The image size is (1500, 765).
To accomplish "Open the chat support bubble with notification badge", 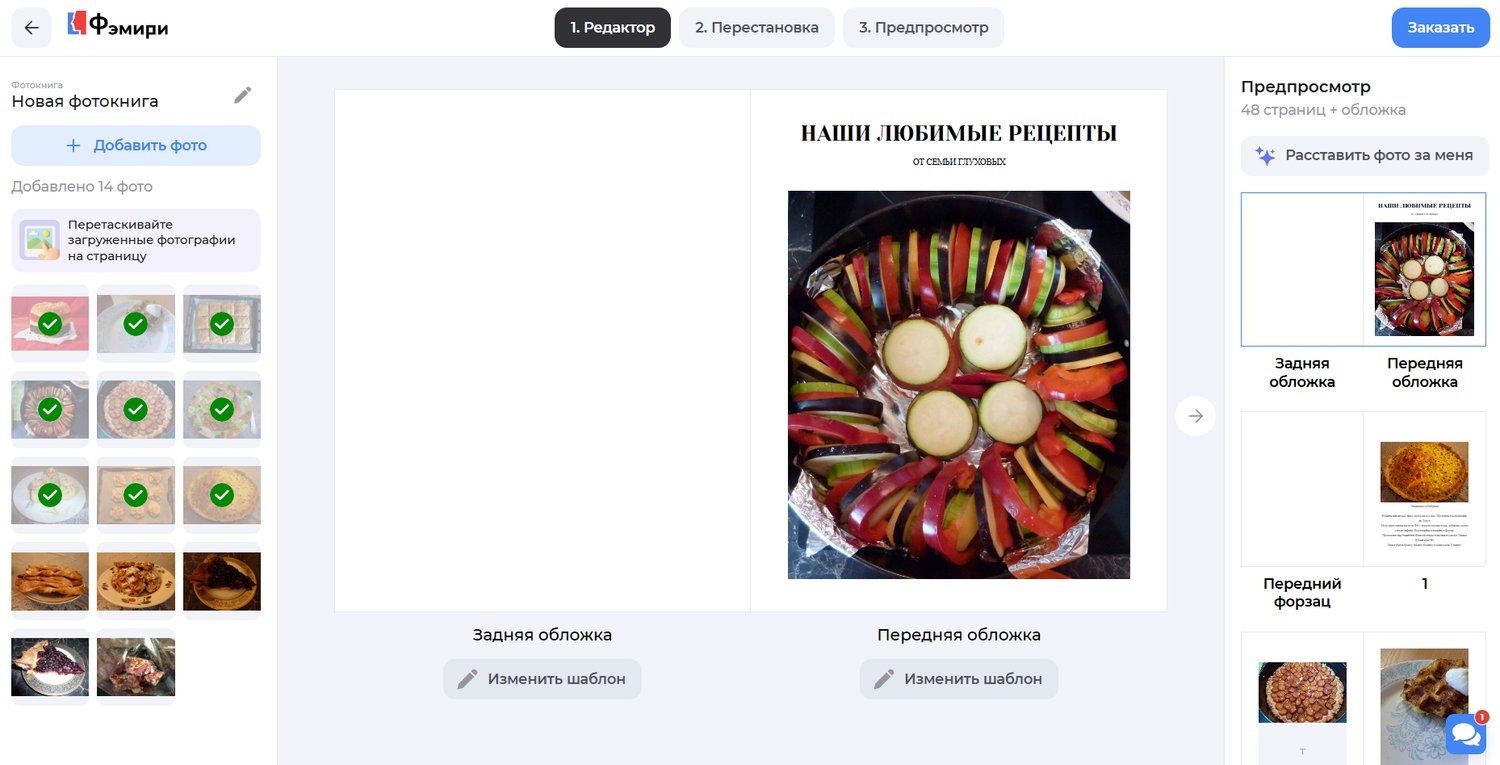I will click(x=1466, y=733).
